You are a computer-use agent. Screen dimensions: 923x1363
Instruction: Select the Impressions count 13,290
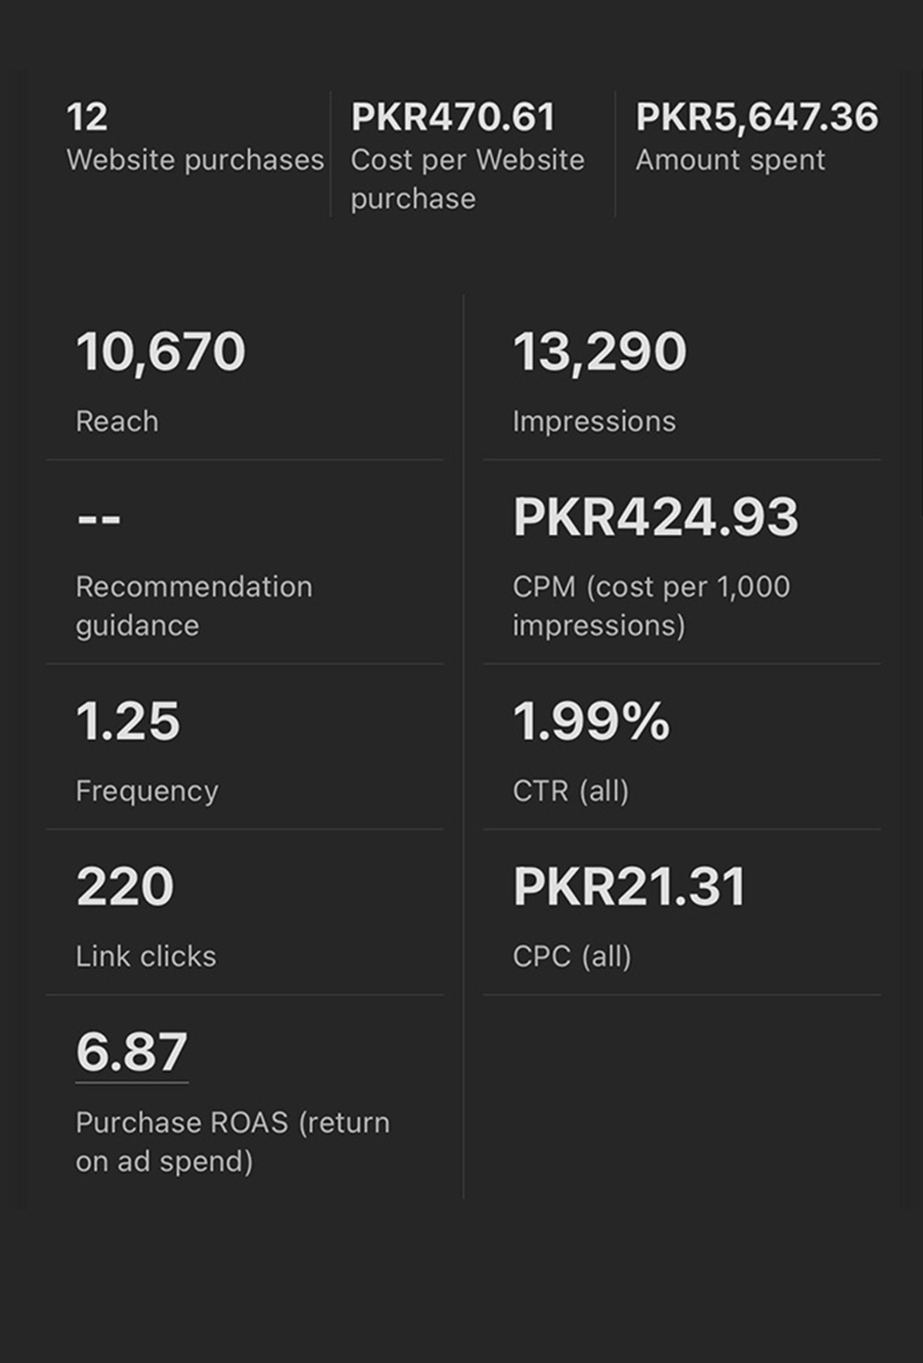tap(599, 351)
